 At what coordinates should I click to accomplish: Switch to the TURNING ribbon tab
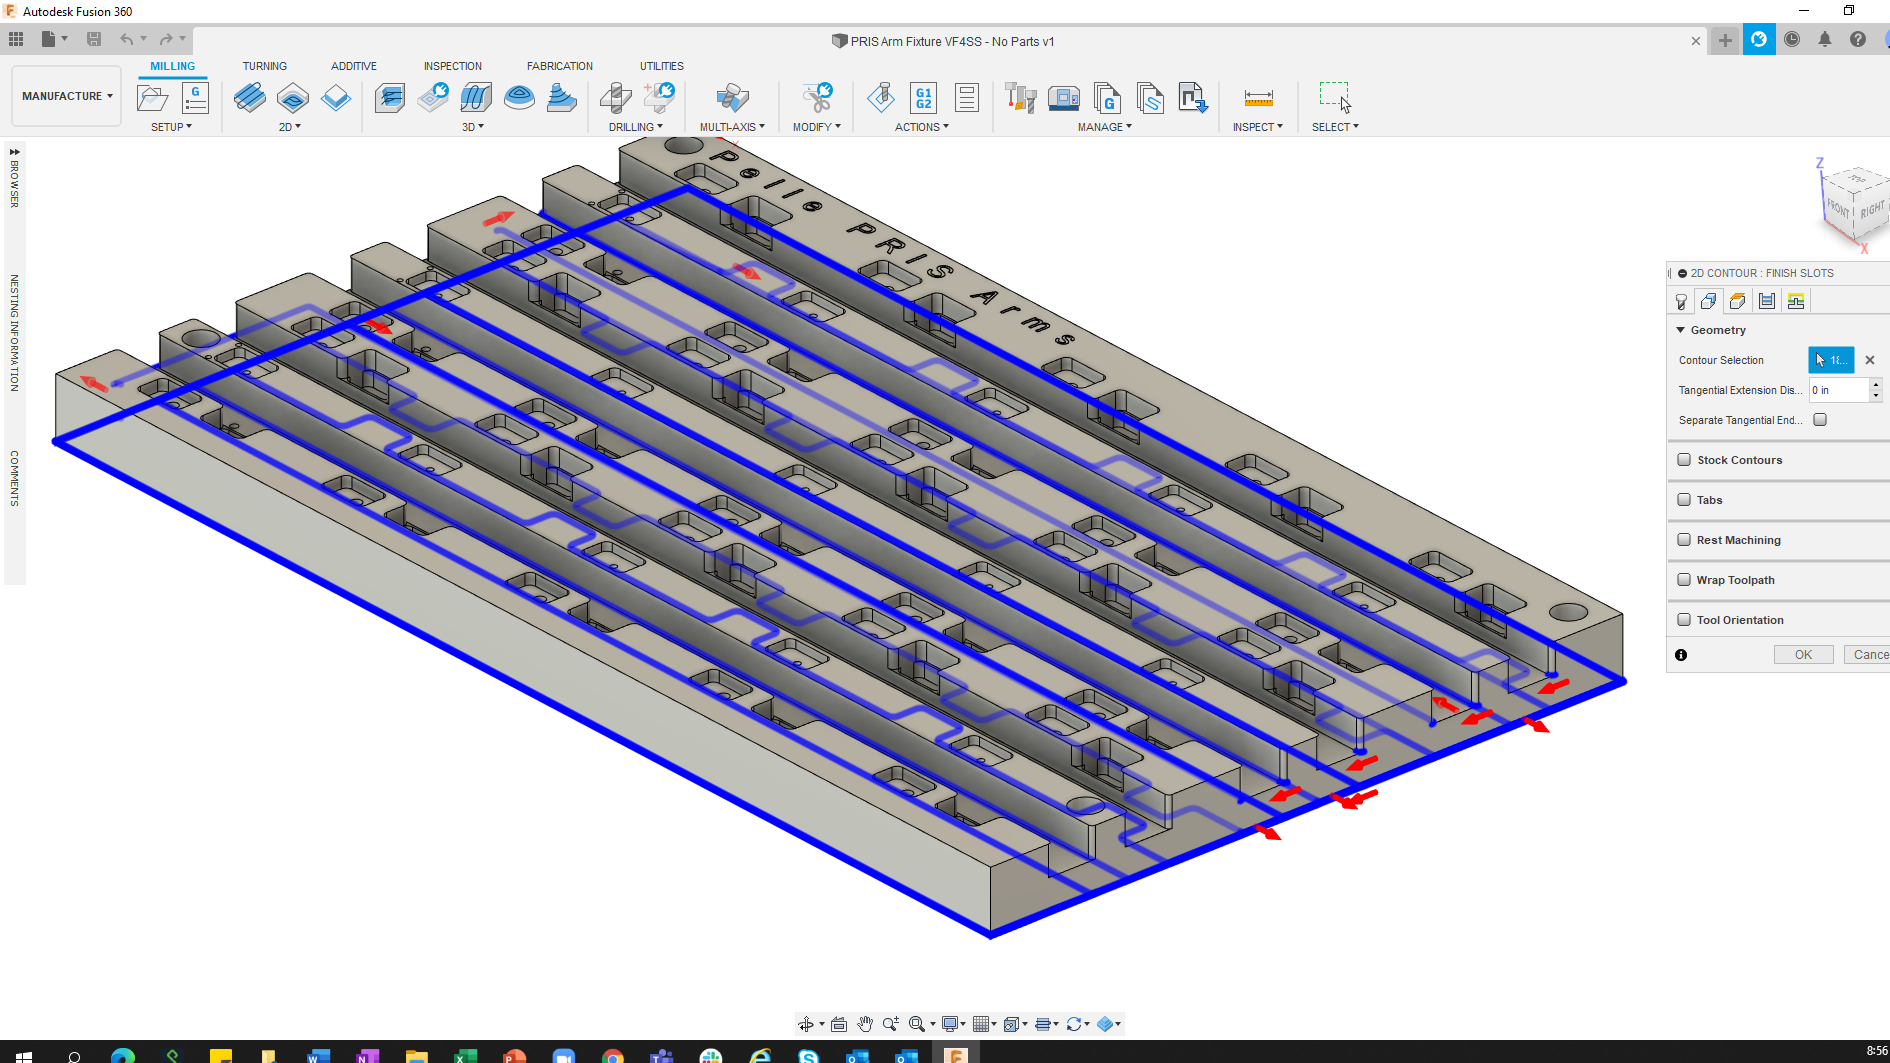tap(264, 65)
